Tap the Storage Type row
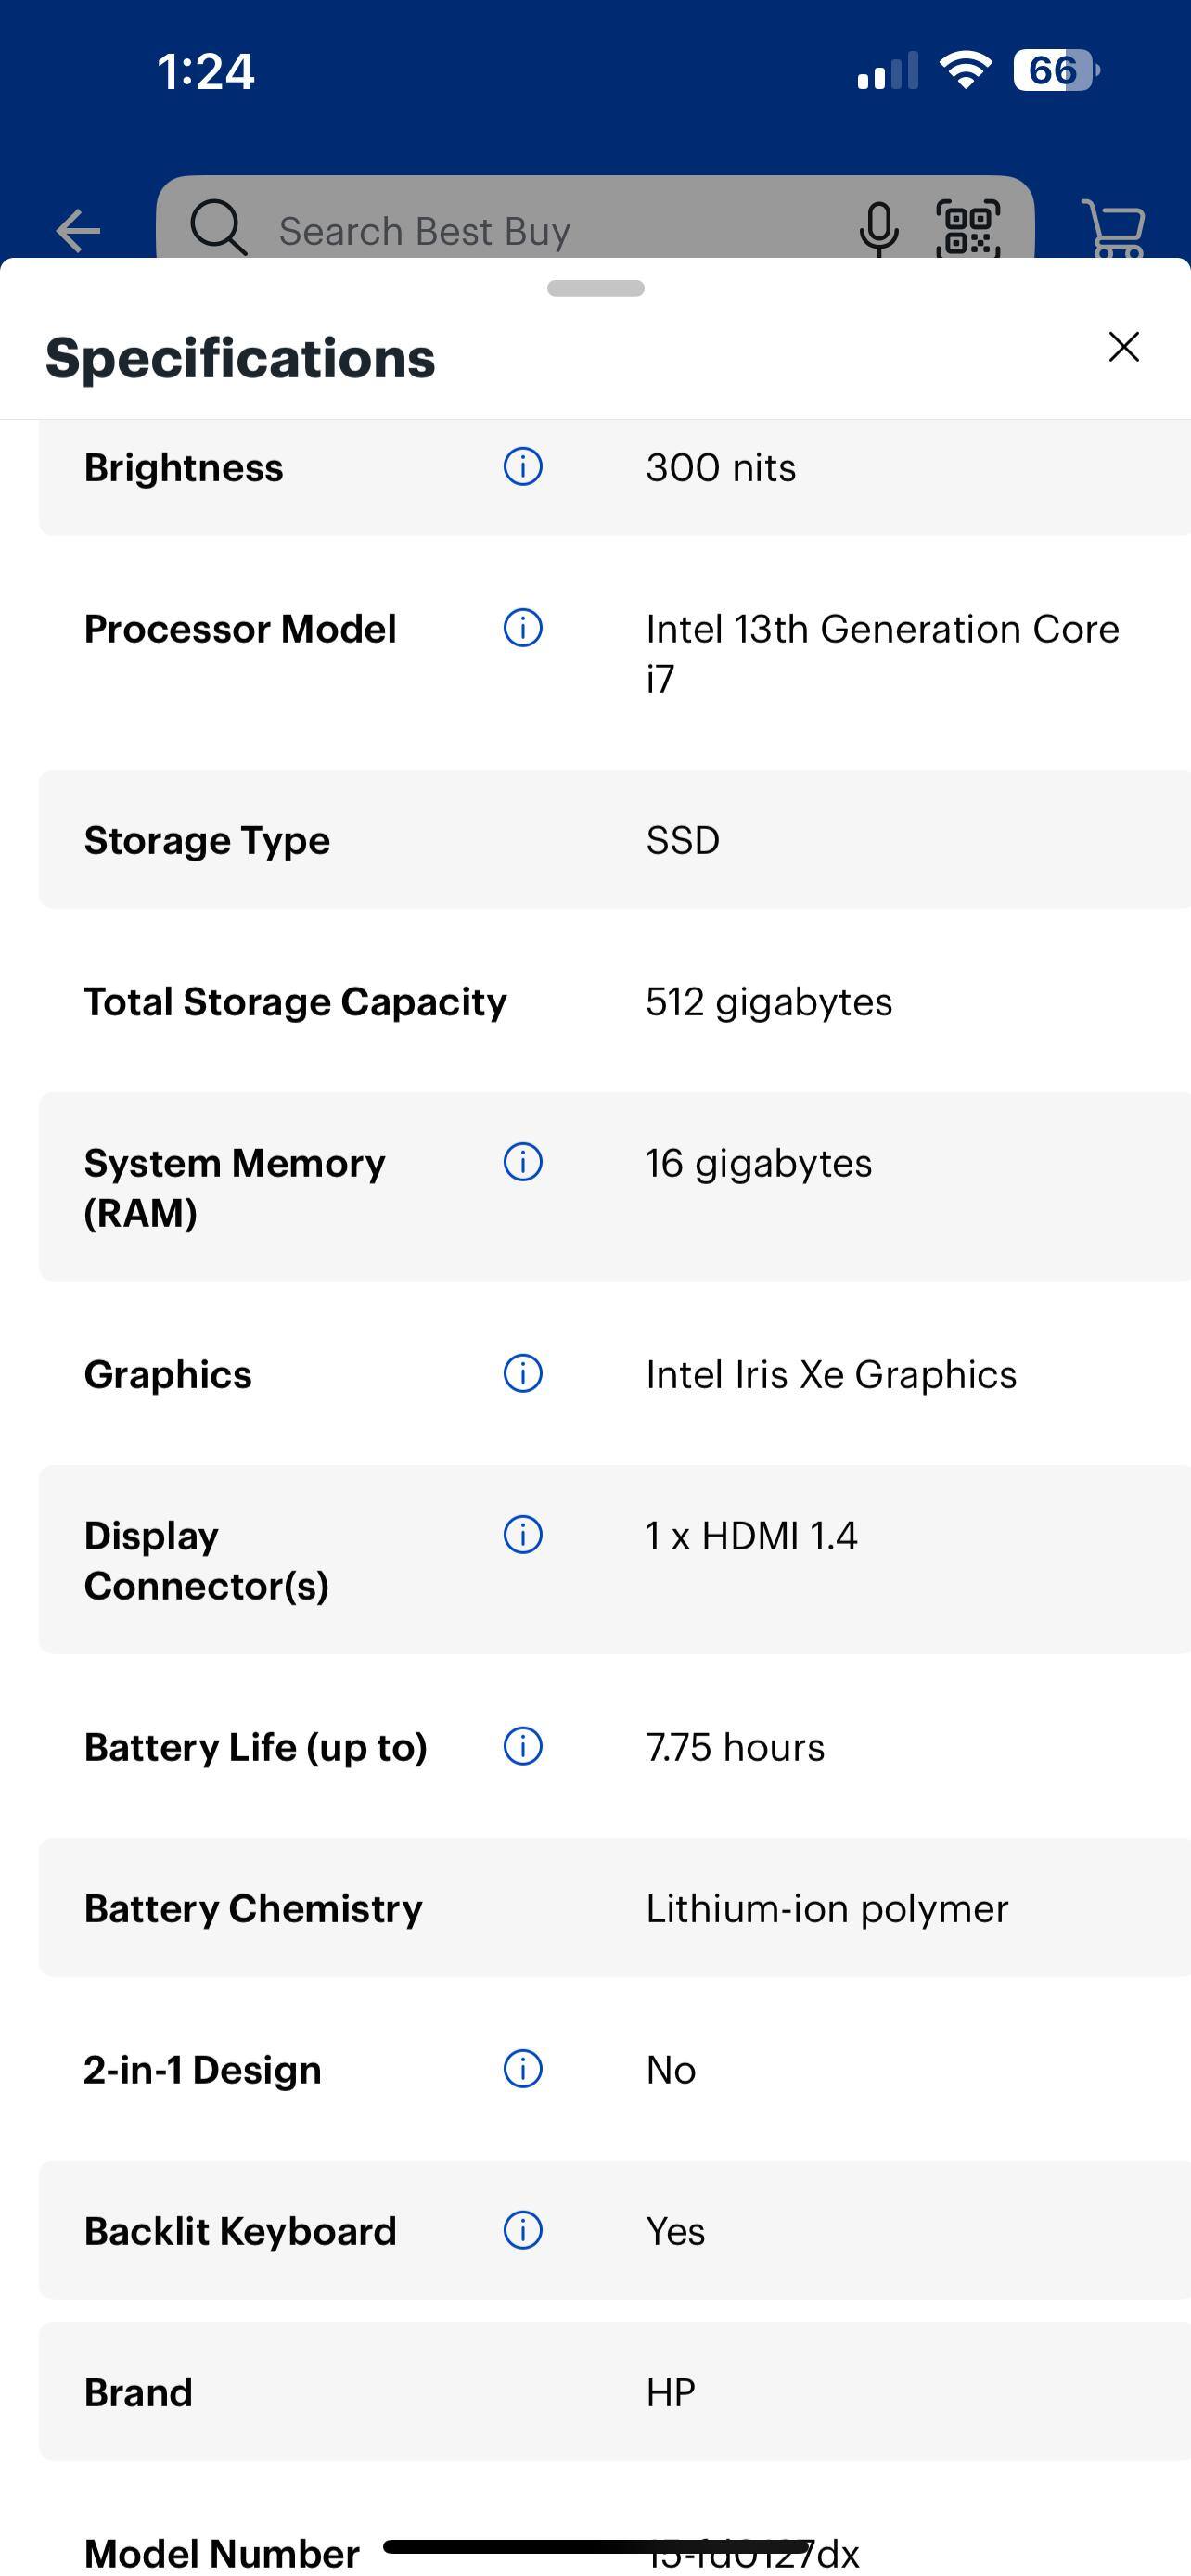Image resolution: width=1191 pixels, height=2576 pixels. pyautogui.click(x=614, y=840)
